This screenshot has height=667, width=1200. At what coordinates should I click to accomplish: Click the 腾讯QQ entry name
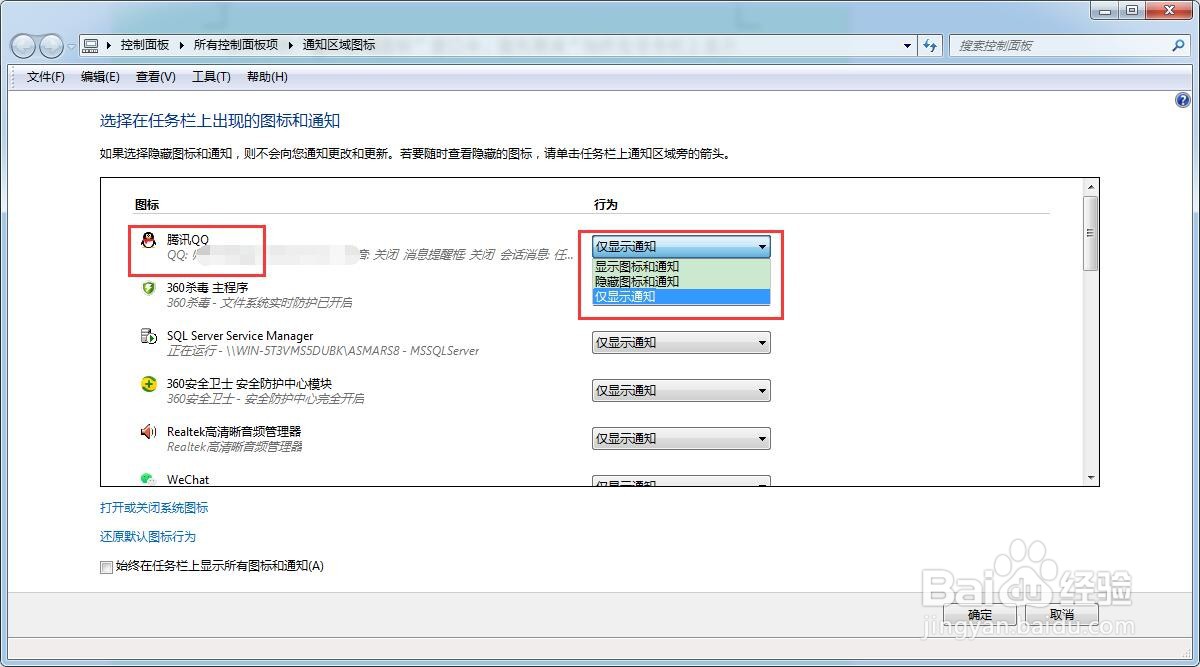pos(188,240)
